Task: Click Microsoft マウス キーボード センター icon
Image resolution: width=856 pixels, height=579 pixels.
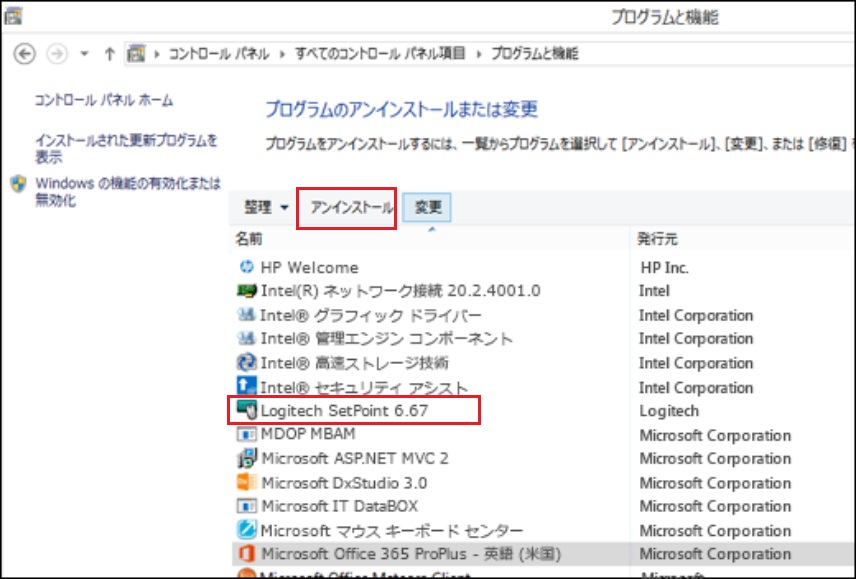Action: tap(246, 530)
